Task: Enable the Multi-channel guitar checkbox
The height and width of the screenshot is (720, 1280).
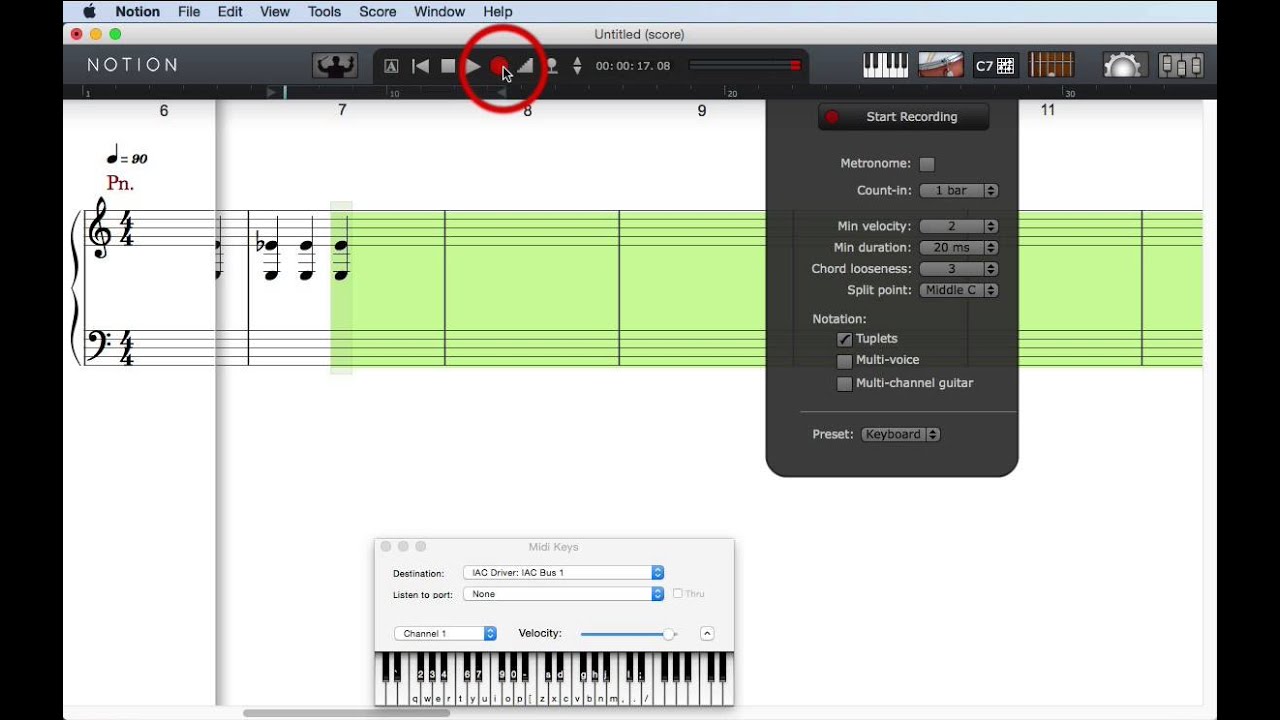Action: [845, 383]
